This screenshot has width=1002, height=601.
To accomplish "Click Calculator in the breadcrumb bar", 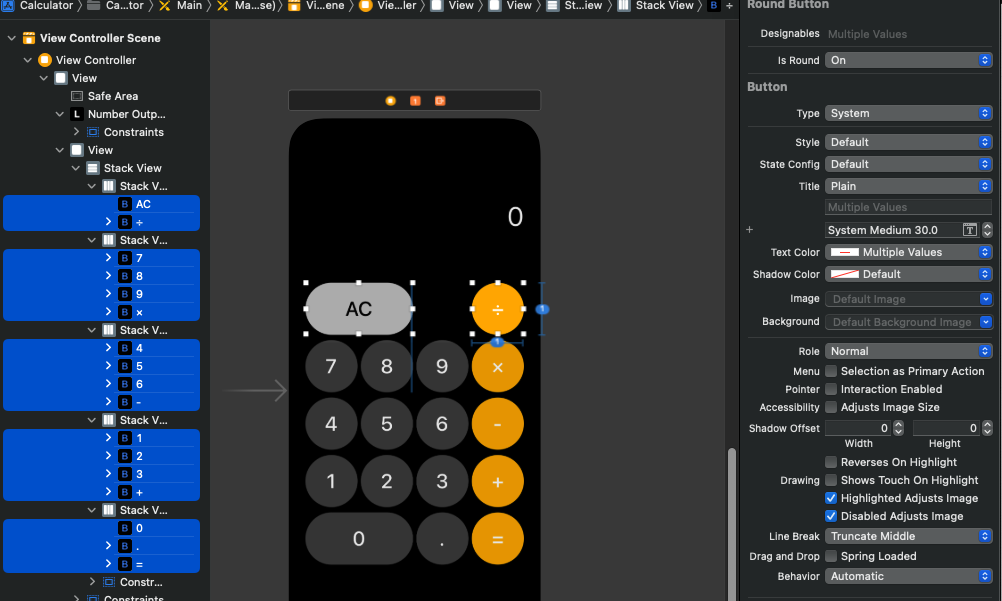I will [x=47, y=6].
